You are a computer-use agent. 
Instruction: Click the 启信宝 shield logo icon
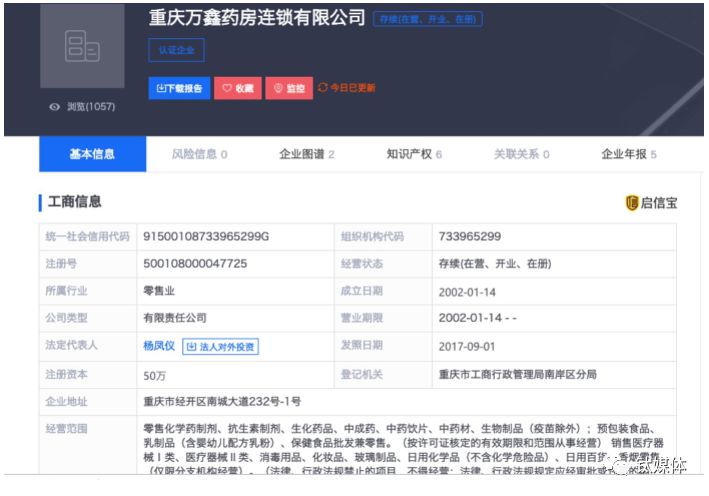pyautogui.click(x=632, y=203)
